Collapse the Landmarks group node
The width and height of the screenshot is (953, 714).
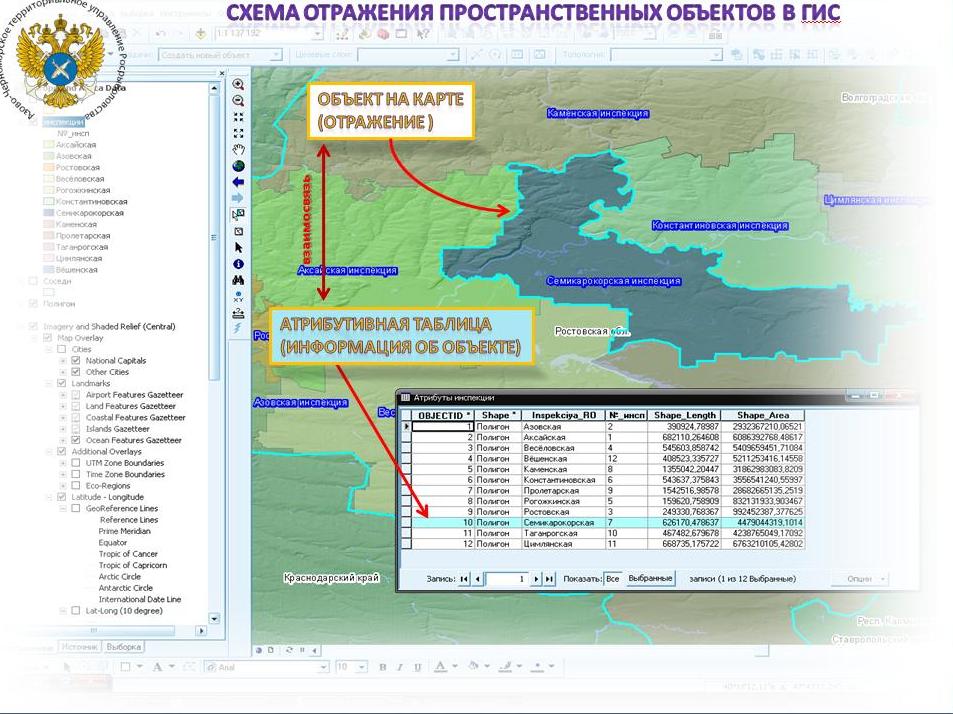coord(49,383)
